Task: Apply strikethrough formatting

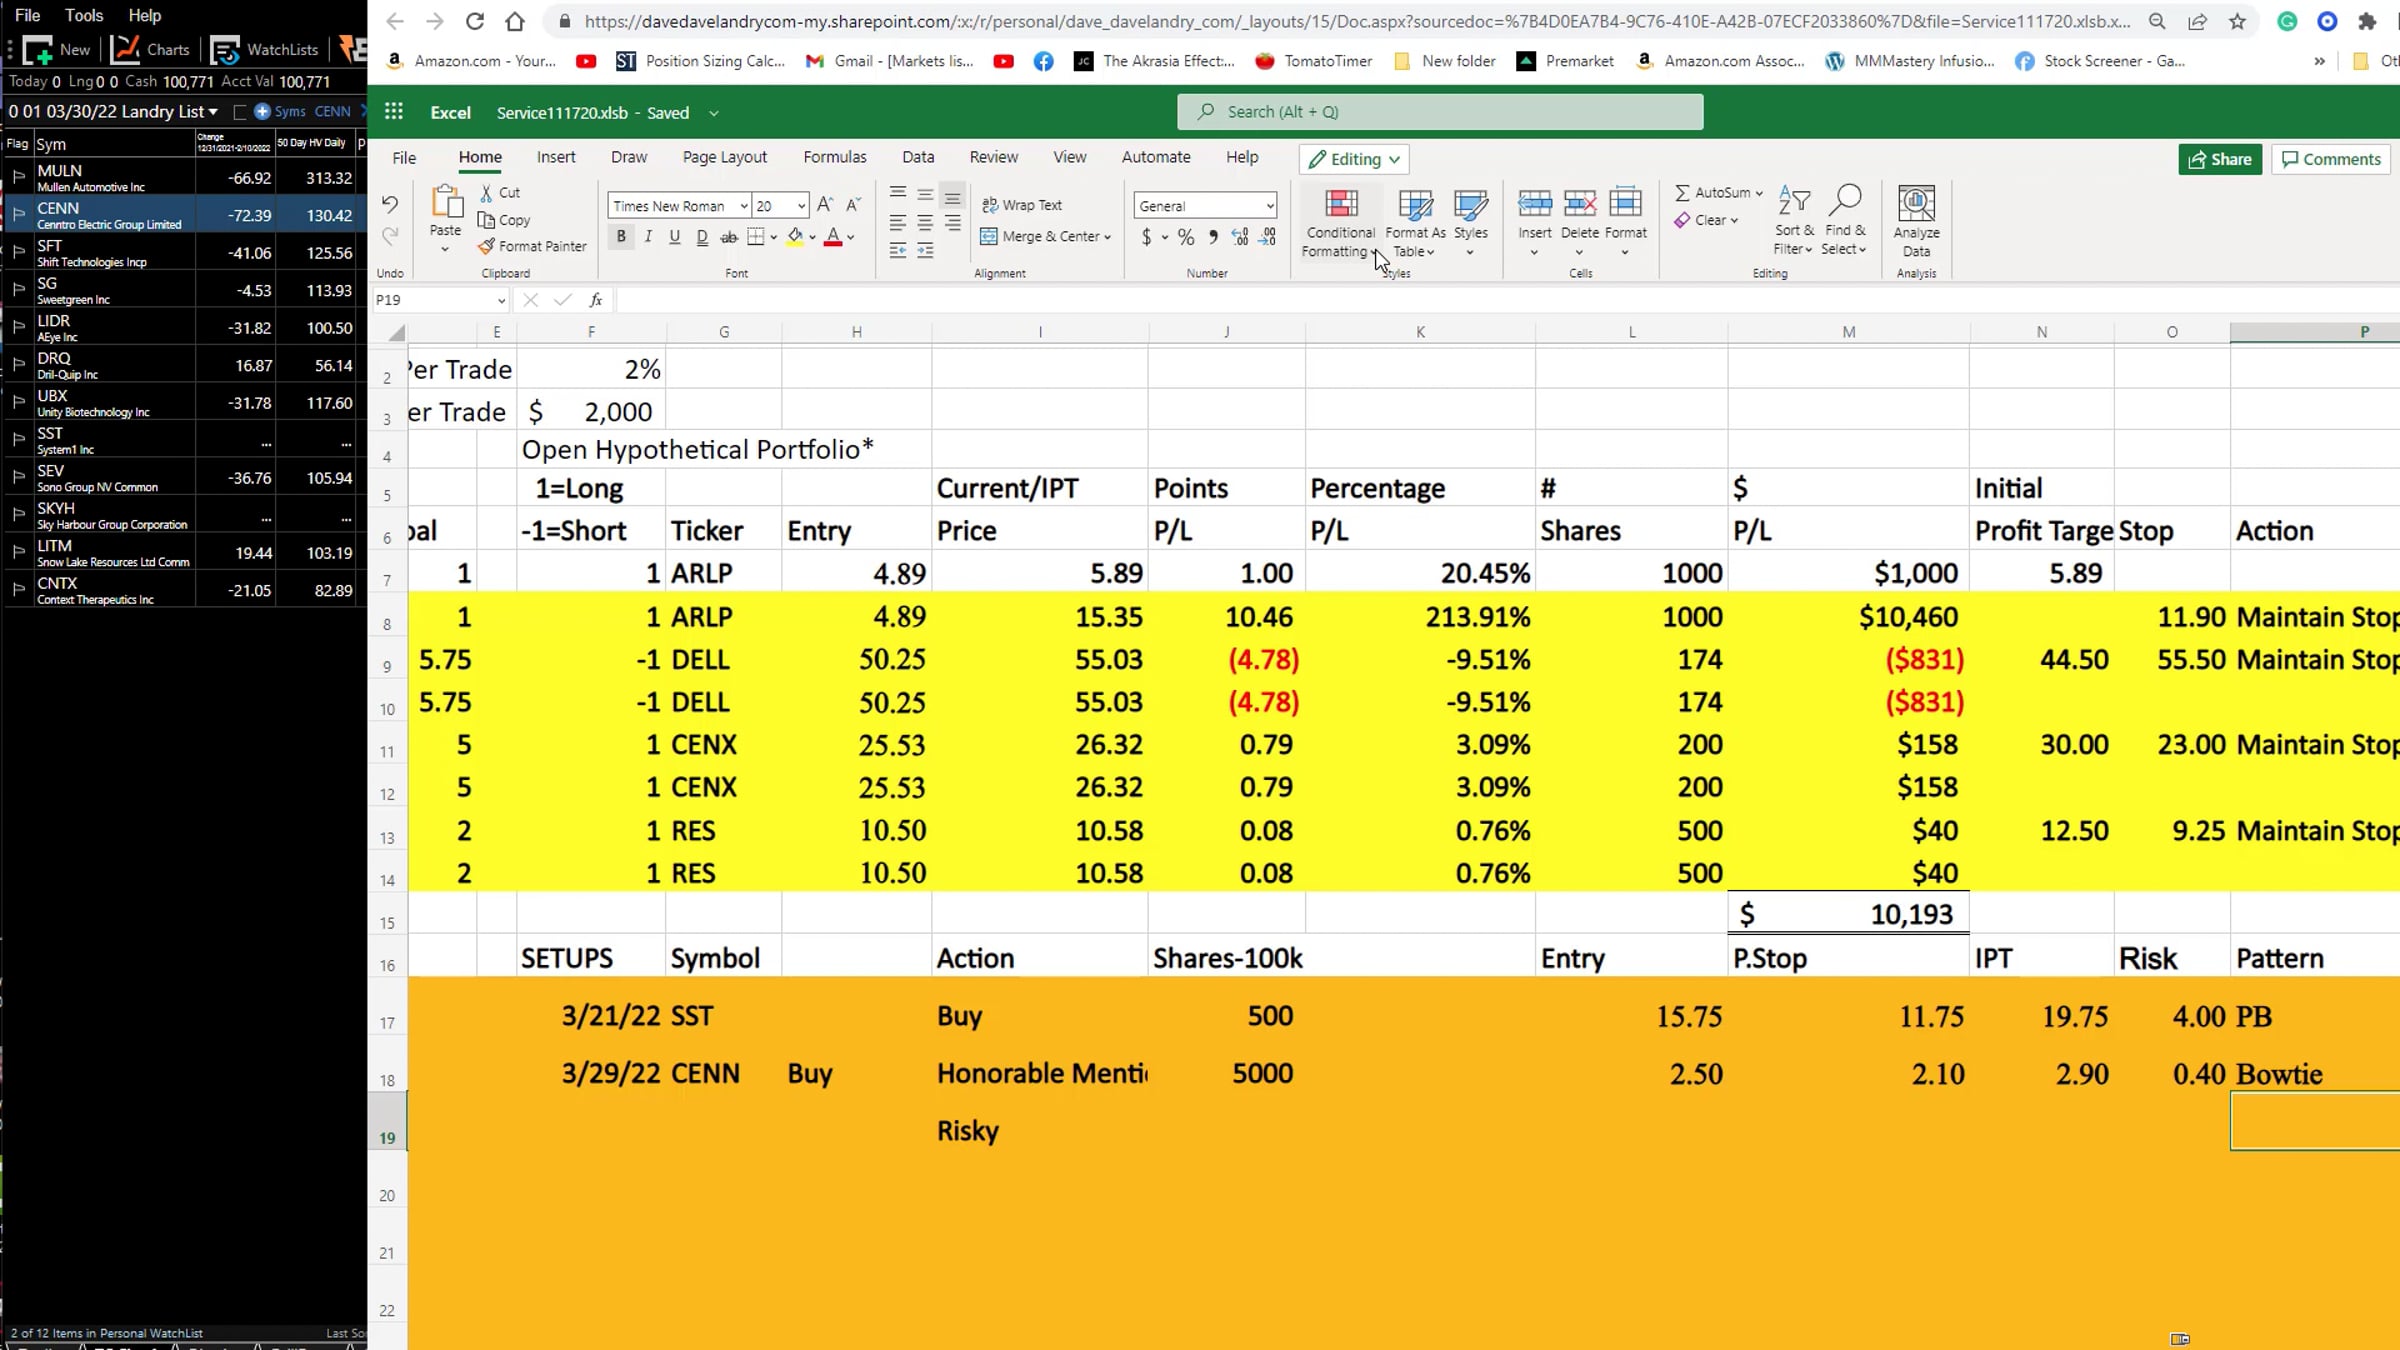Action: point(729,237)
